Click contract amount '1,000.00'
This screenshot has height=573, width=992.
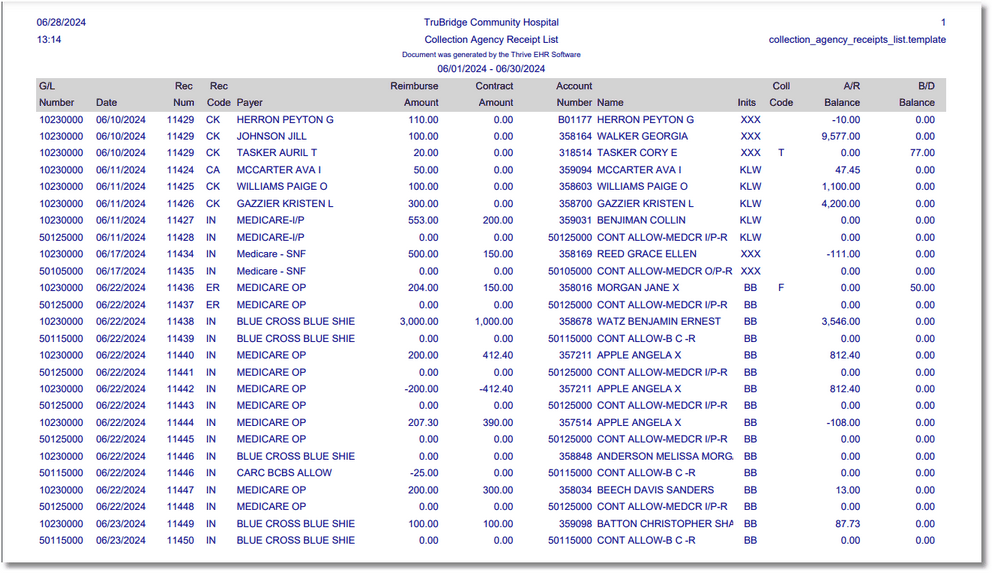[x=493, y=321]
